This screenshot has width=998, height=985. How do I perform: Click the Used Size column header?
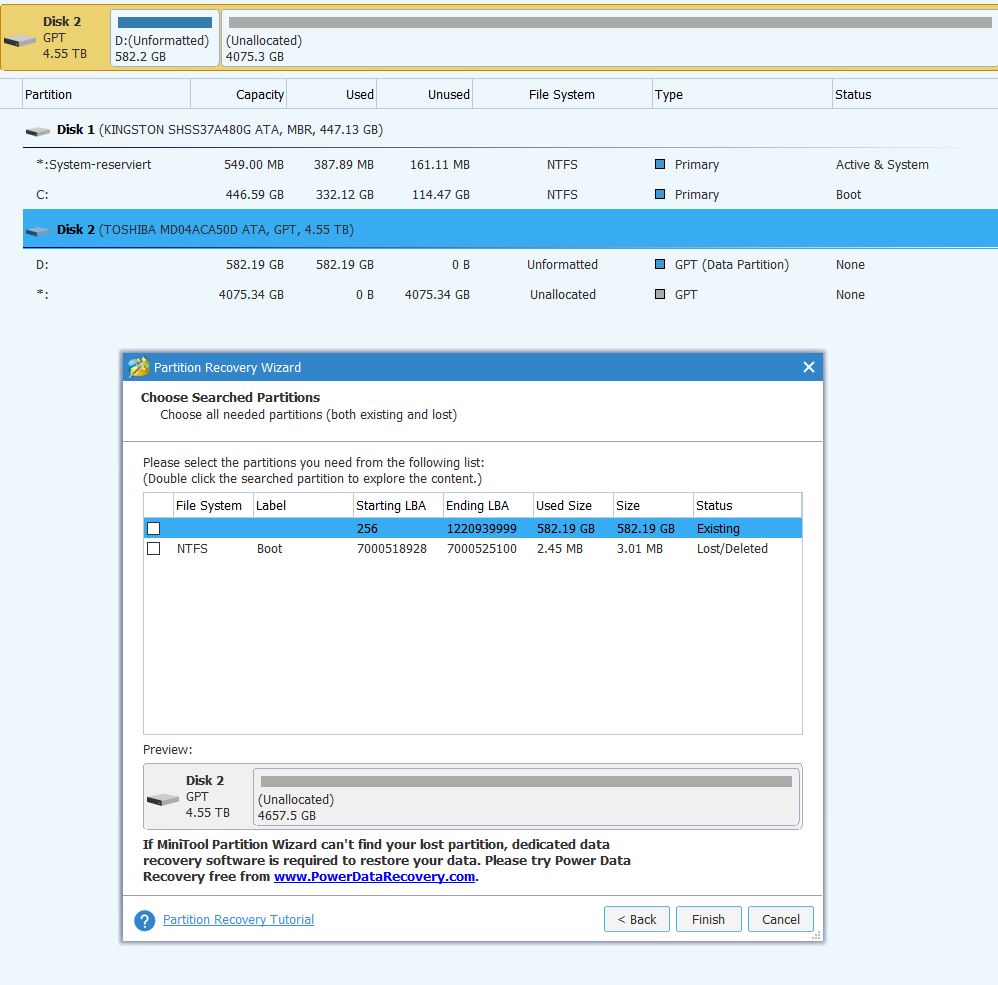click(x=573, y=505)
